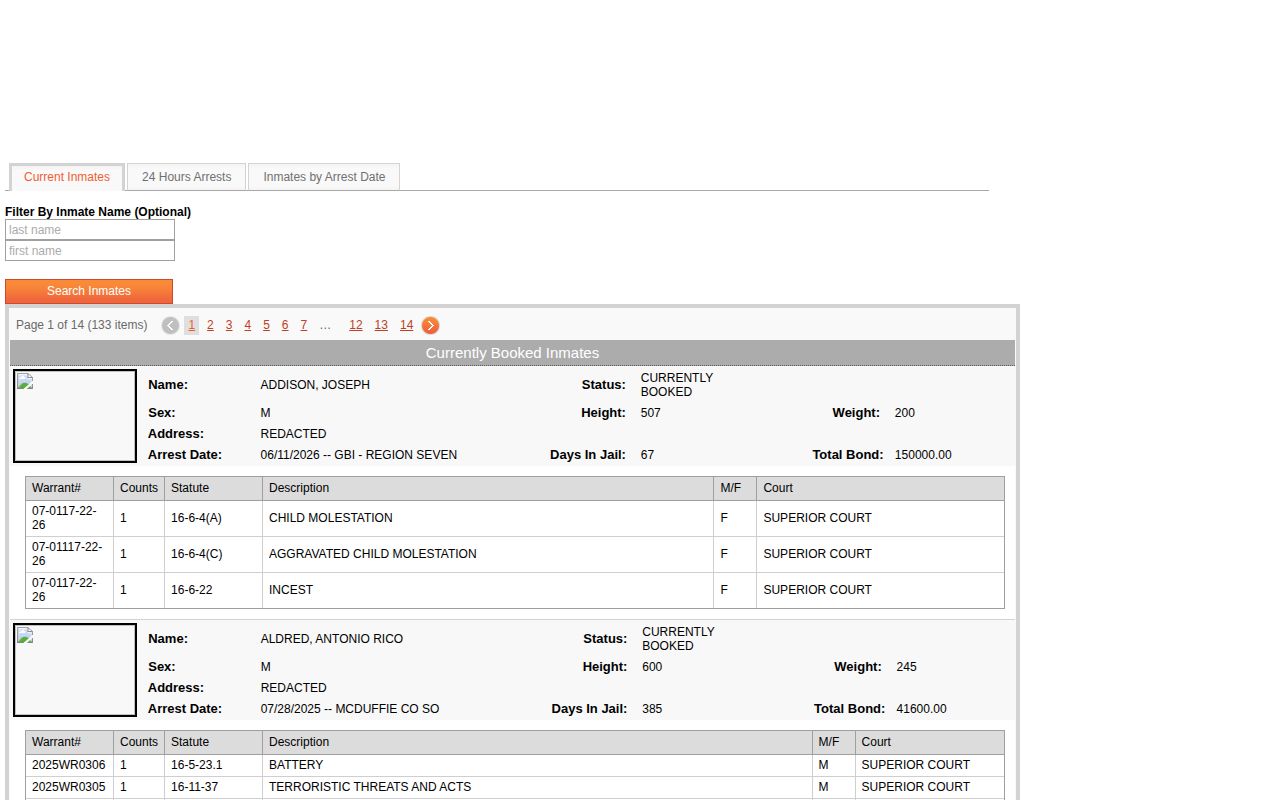Click the AGGRAVATED CHILD MOLESTATION description cell
Image resolution: width=1280 pixels, height=800 pixels.
[x=488, y=554]
